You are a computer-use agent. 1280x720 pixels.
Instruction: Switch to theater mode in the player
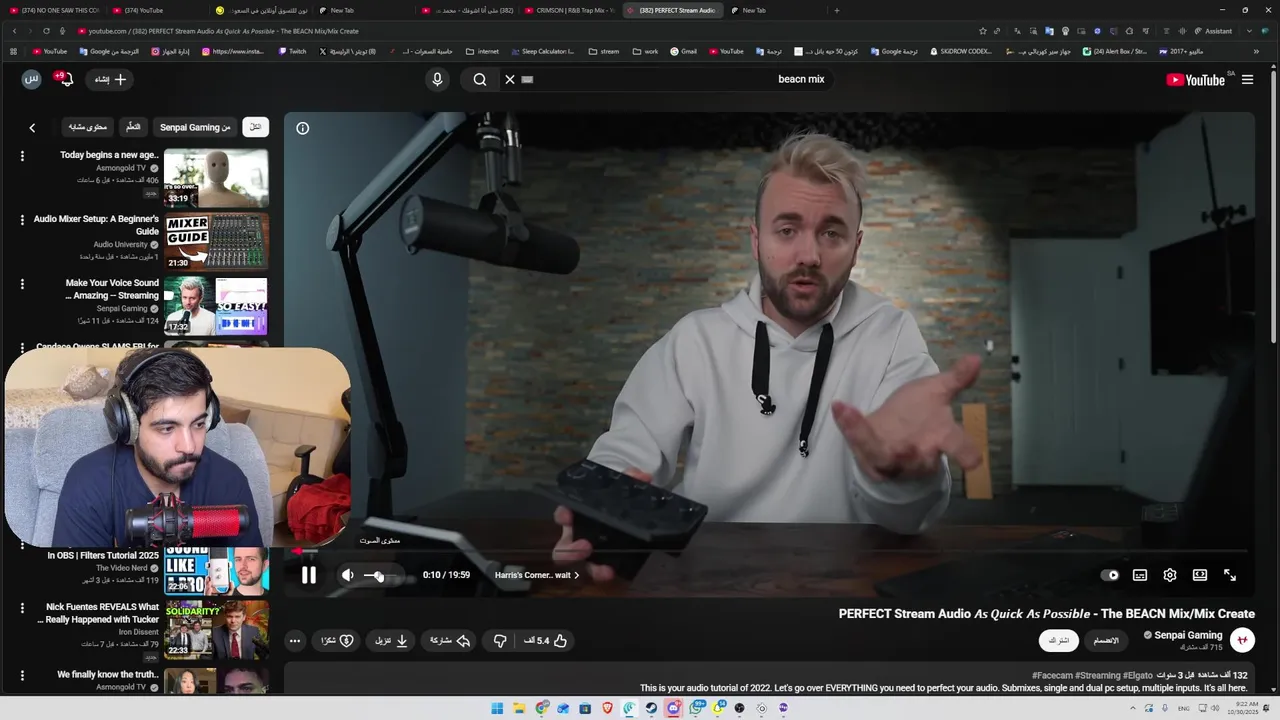[x=1200, y=575]
